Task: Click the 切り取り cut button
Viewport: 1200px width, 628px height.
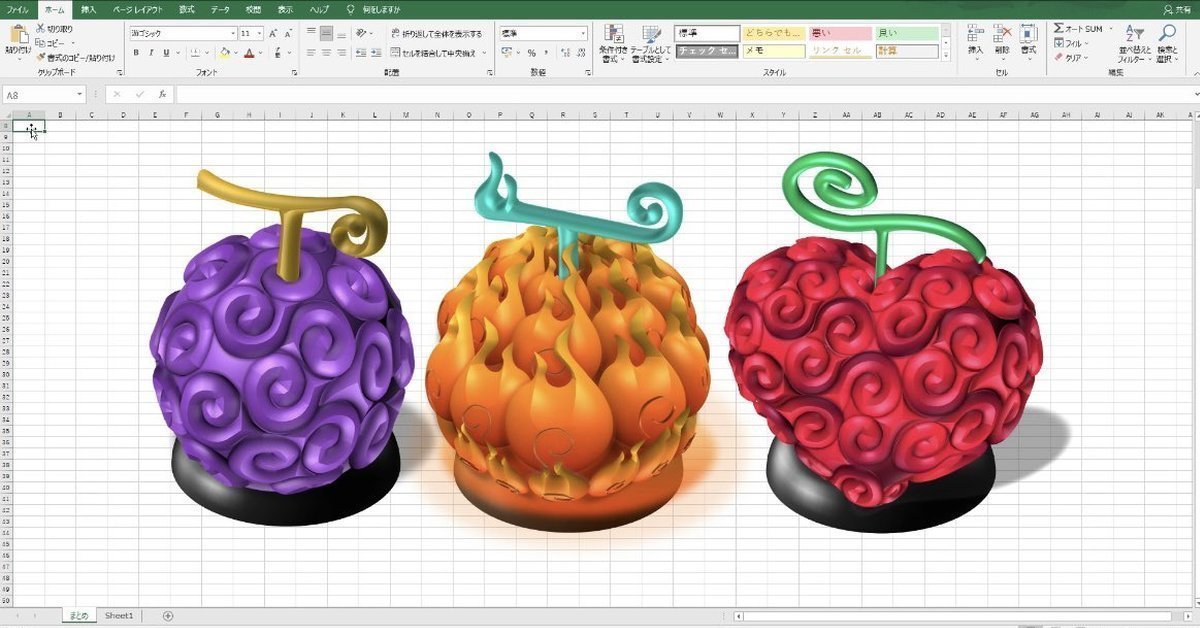Action: (54, 29)
